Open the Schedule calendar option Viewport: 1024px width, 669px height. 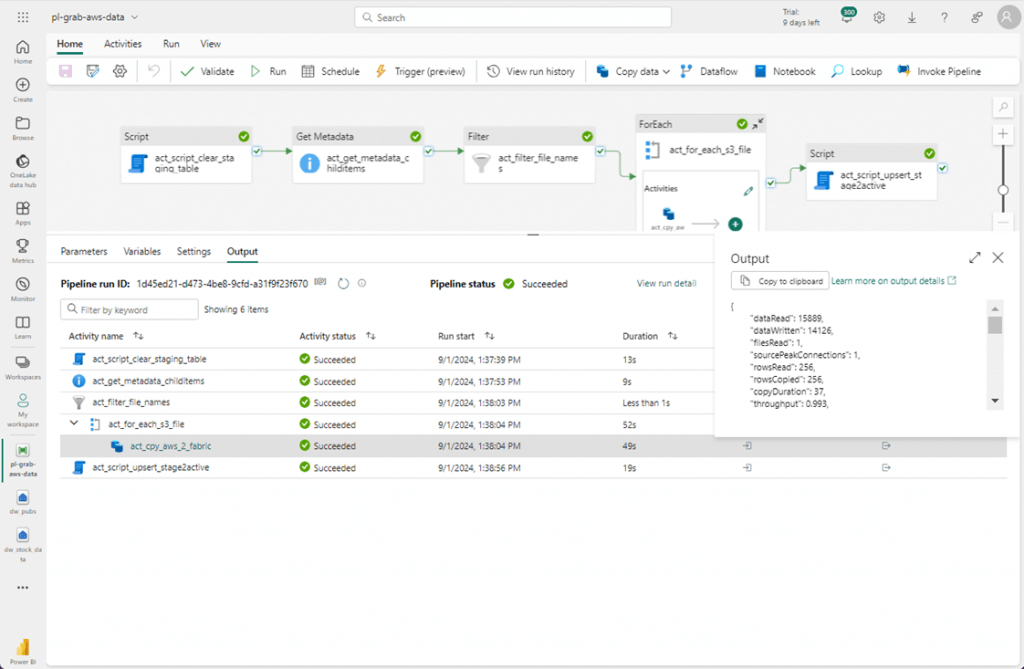pos(330,72)
